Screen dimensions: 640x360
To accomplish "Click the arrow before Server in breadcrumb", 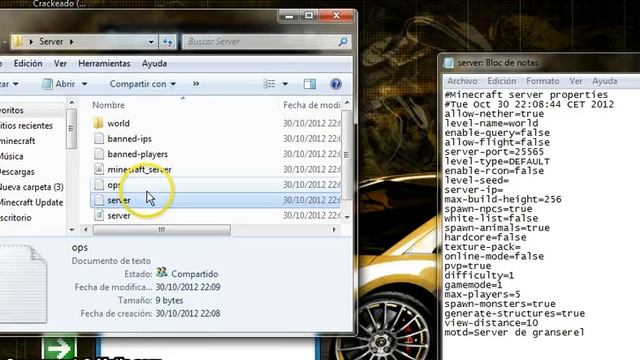I will pos(31,42).
